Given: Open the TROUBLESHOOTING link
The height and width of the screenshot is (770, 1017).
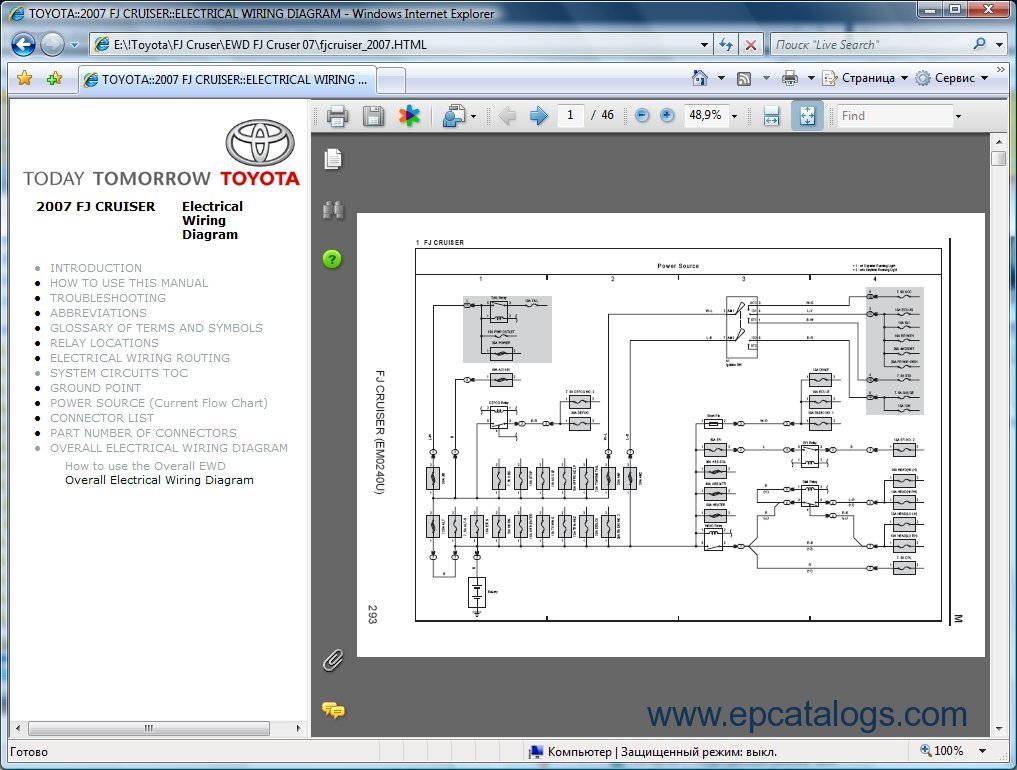Looking at the screenshot, I should pos(108,298).
